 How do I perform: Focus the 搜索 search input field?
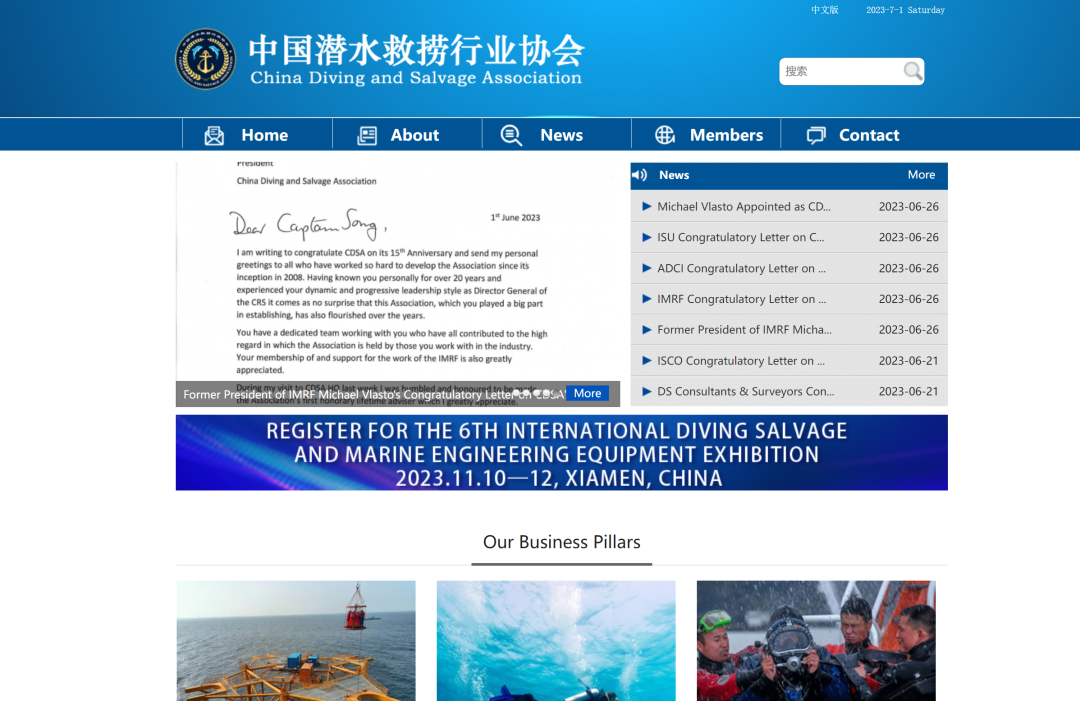(841, 71)
